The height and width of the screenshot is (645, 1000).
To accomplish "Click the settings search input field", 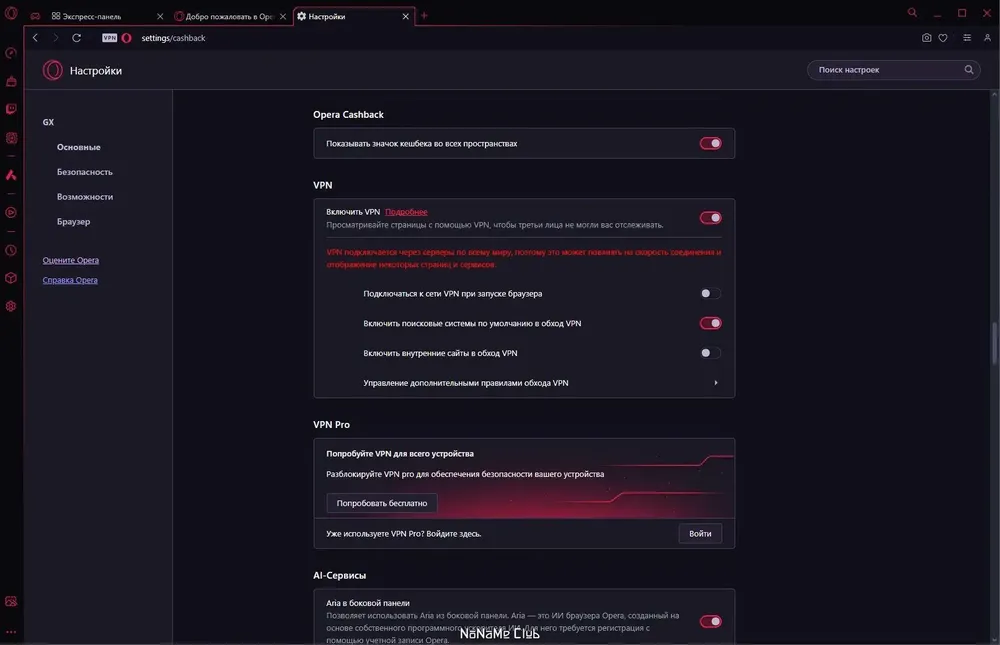I will (x=893, y=70).
